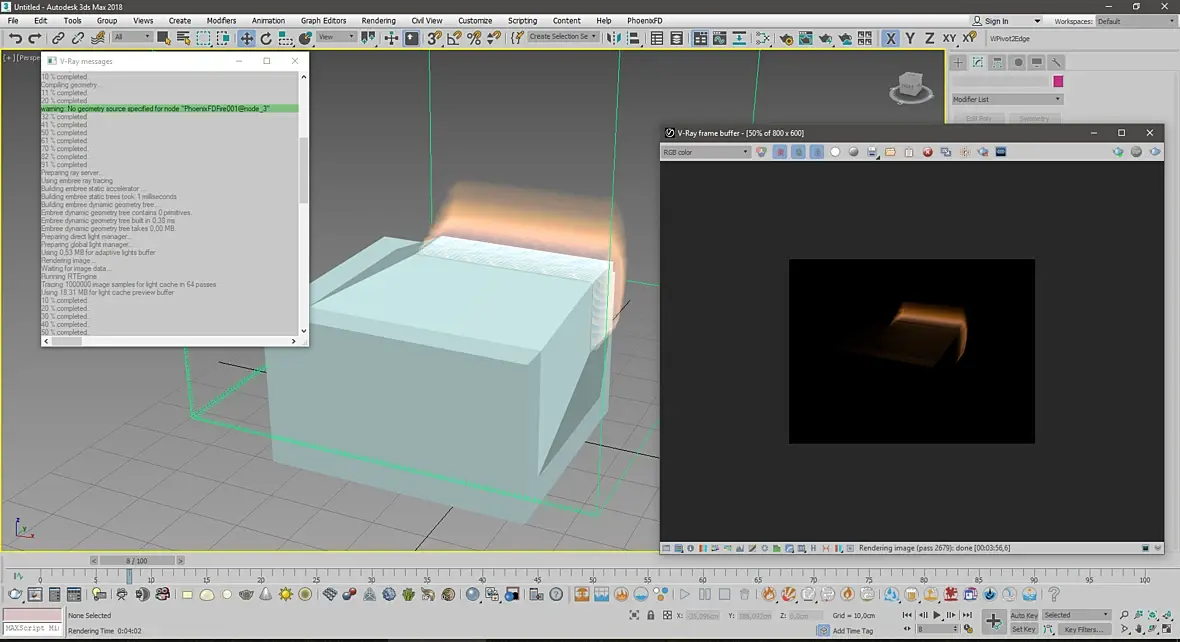The image size is (1180, 642).
Task: Open the PhoenixFD menu
Action: 644,21
